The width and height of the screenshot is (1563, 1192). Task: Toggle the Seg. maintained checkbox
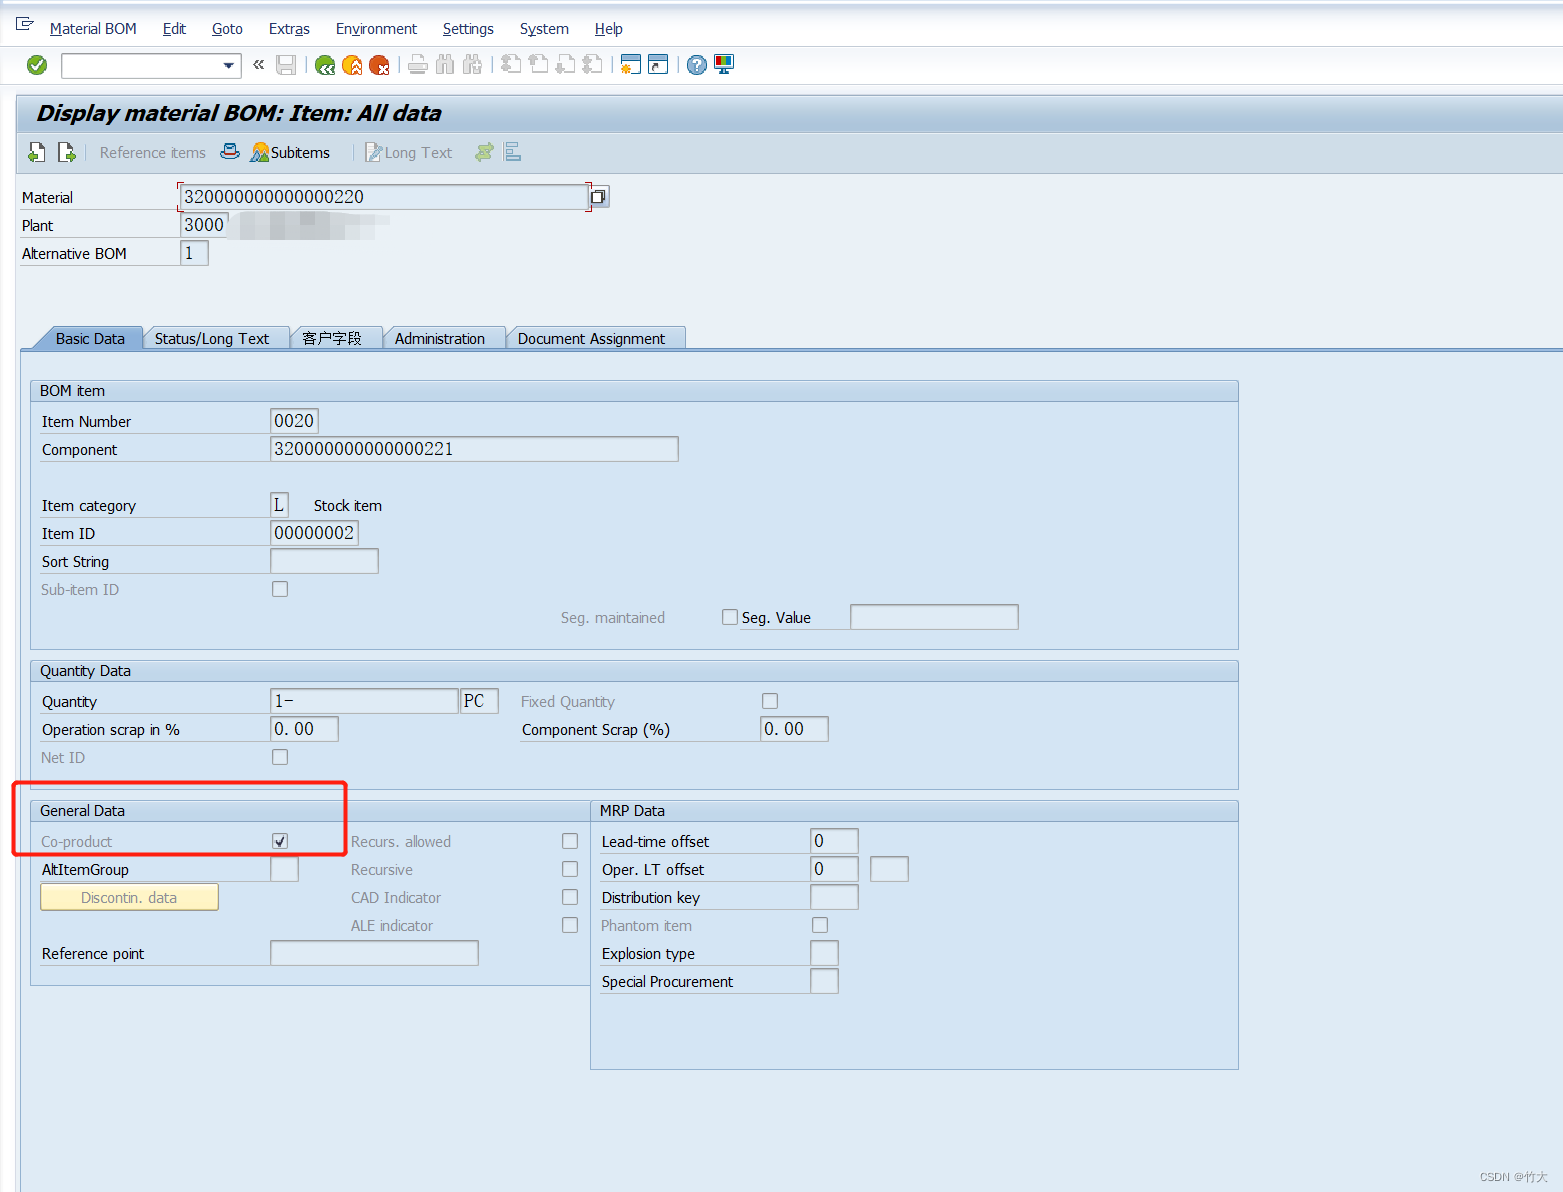tap(730, 617)
